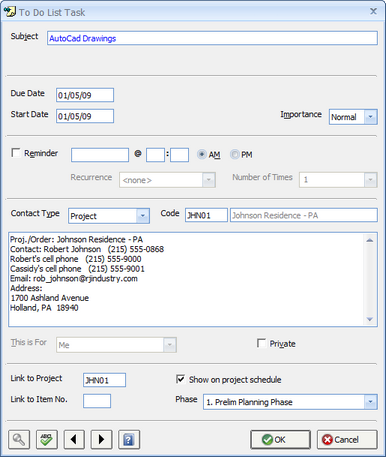Click the magnifying glass search icon button

tap(19, 439)
